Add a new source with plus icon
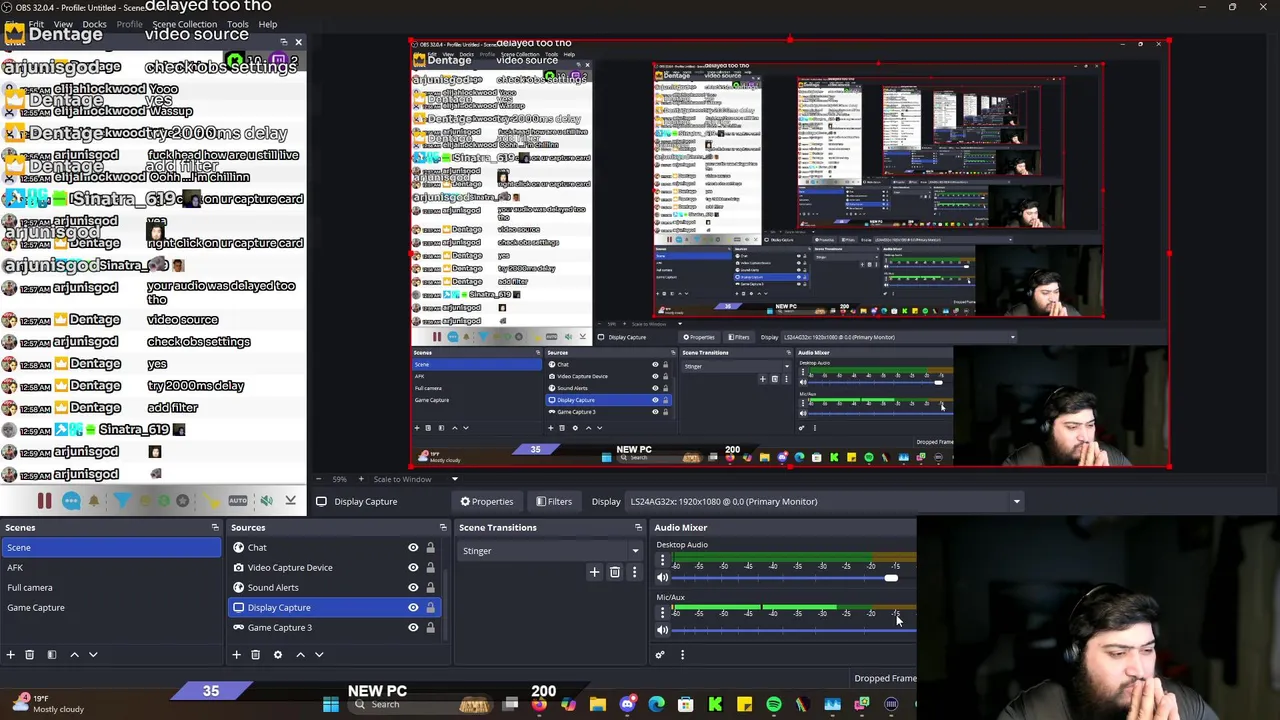Image resolution: width=1280 pixels, height=720 pixels. 236,655
